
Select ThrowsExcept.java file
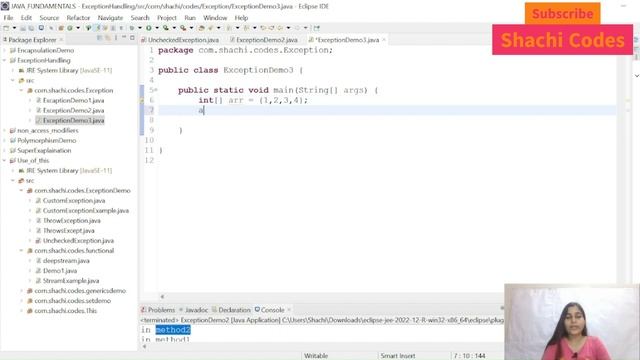point(65,231)
